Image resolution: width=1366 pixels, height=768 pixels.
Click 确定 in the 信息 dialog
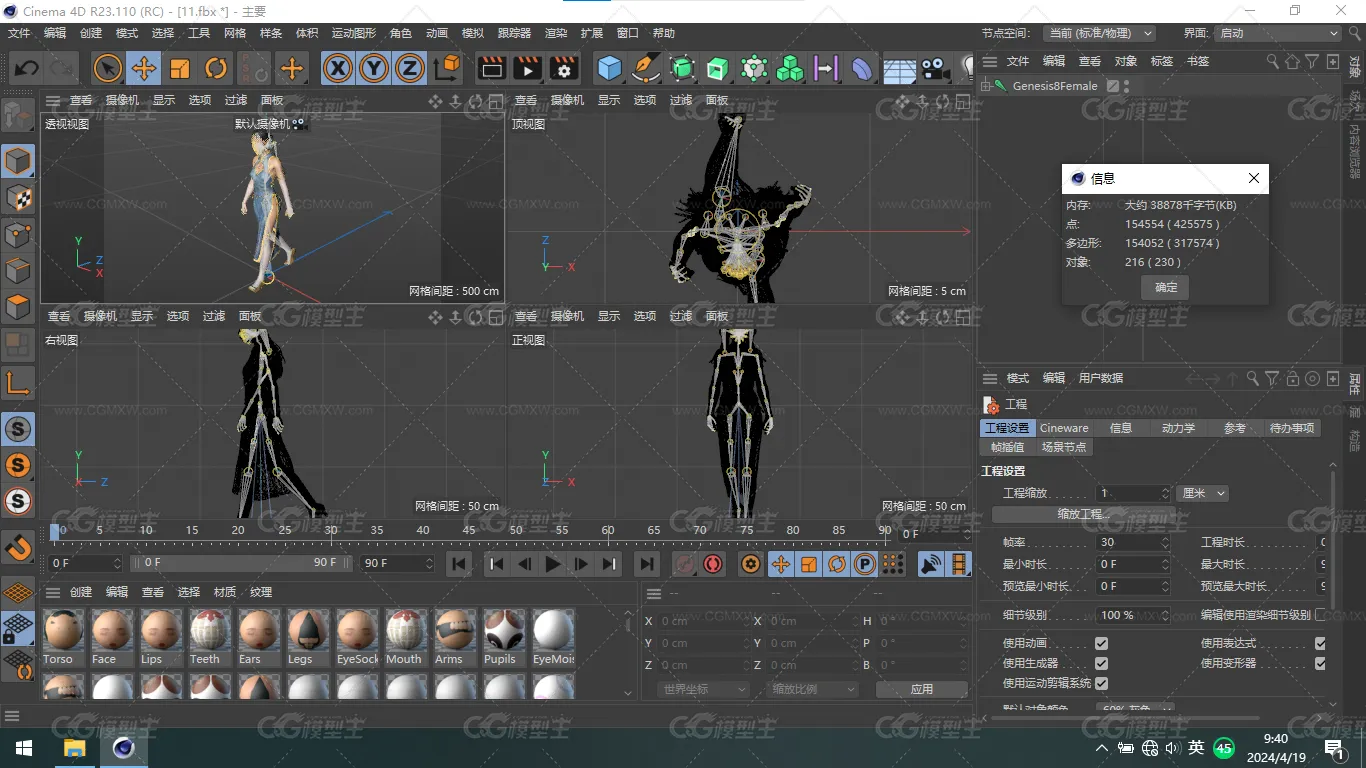(x=1166, y=287)
